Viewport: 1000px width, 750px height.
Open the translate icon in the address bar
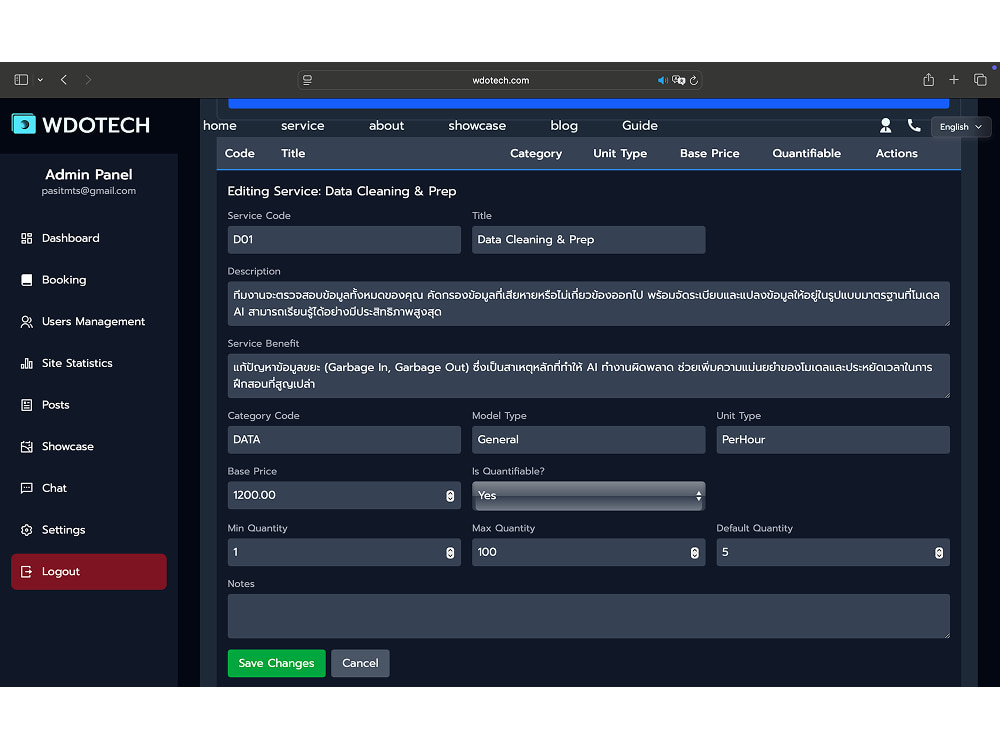click(679, 80)
